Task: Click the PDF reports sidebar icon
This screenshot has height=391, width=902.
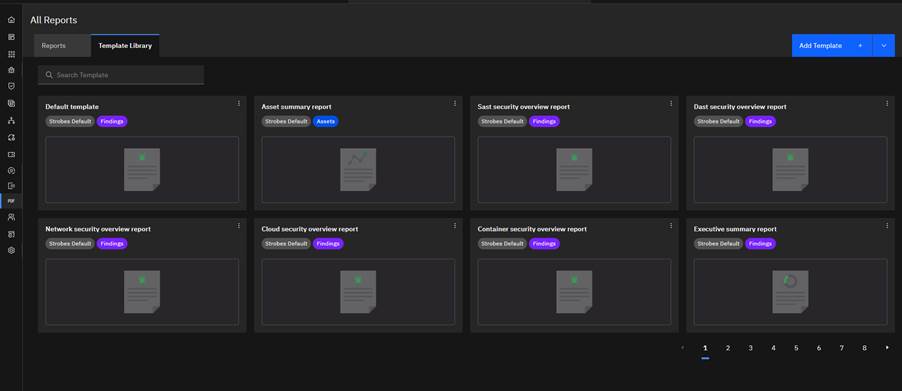Action: [x=11, y=201]
